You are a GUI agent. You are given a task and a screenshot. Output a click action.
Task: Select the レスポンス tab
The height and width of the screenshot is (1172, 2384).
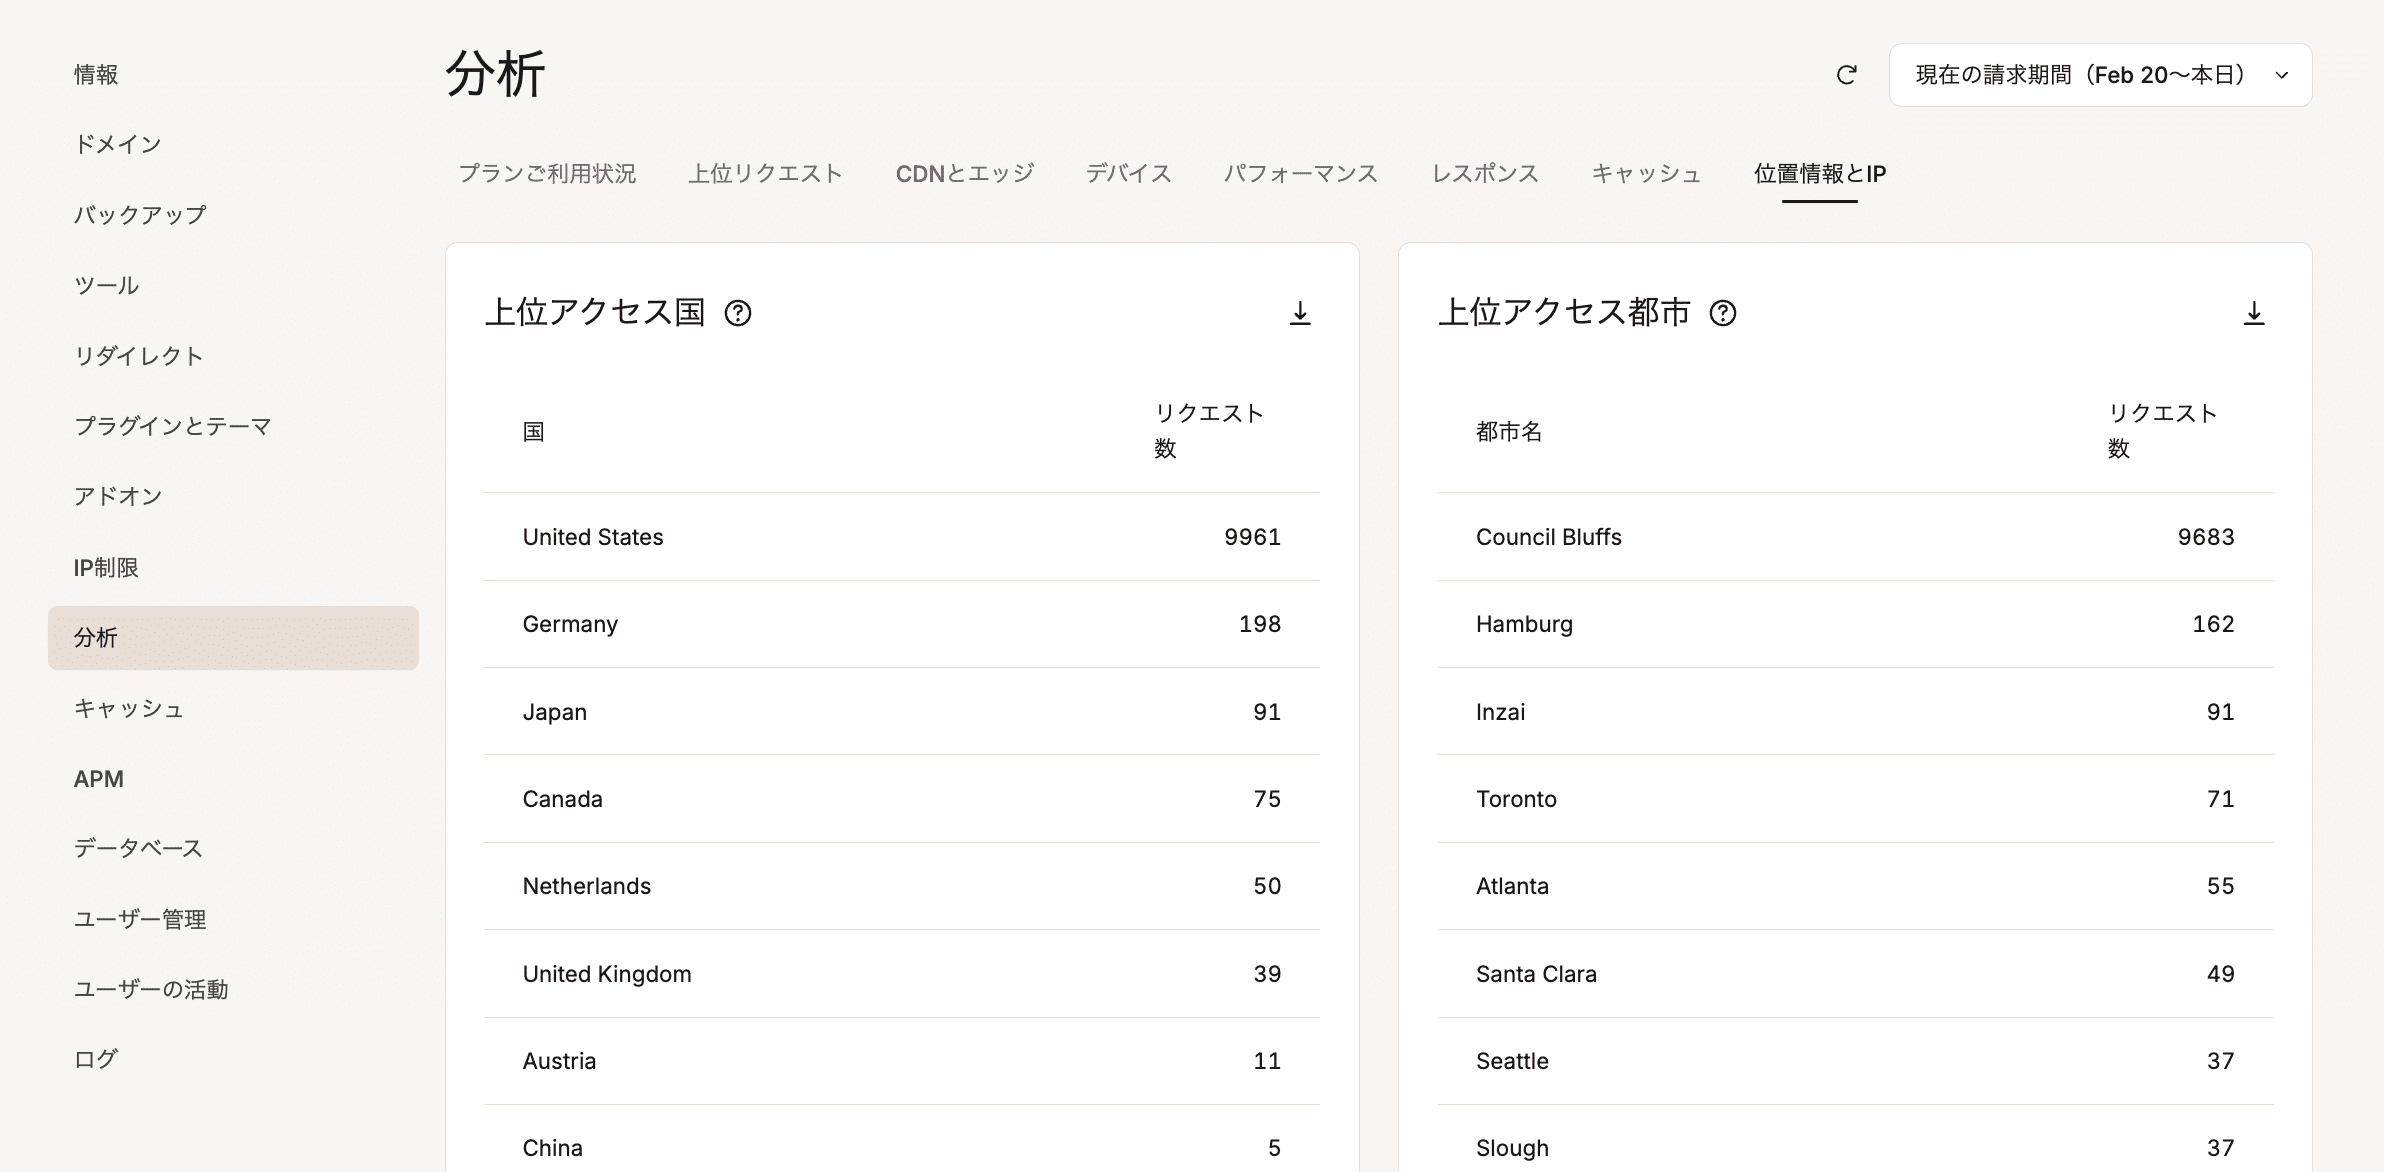pos(1484,173)
